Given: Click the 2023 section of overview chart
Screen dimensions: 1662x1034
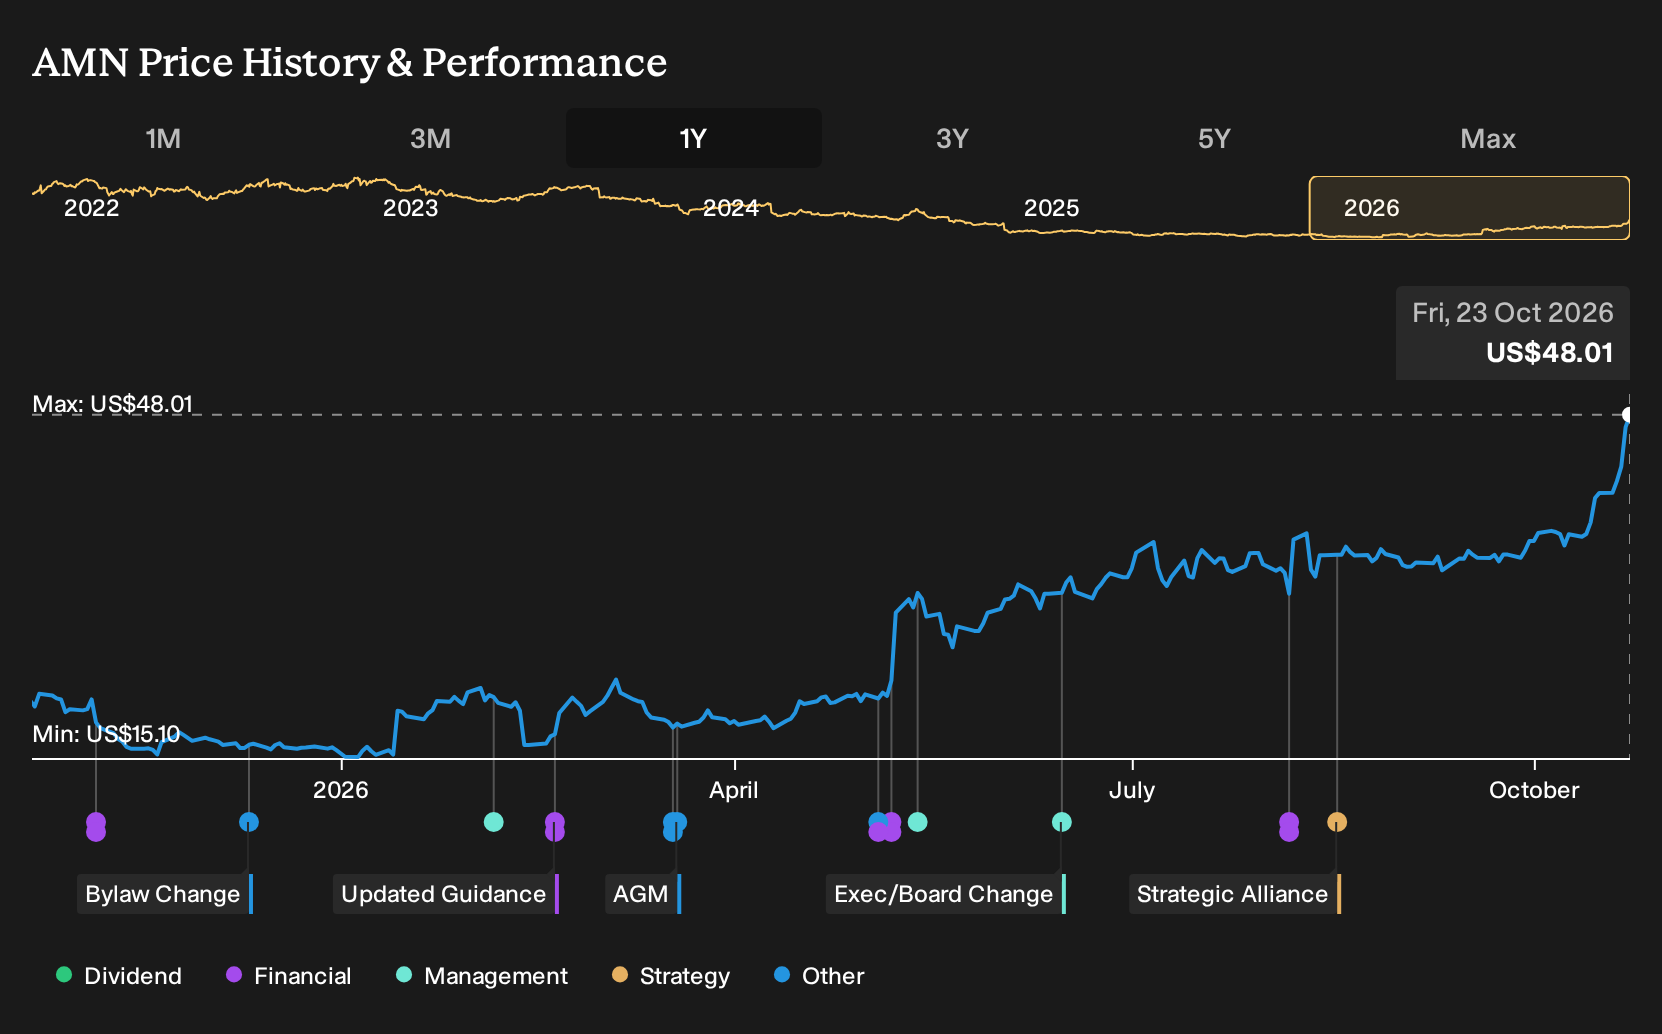Looking at the screenshot, I should 411,208.
